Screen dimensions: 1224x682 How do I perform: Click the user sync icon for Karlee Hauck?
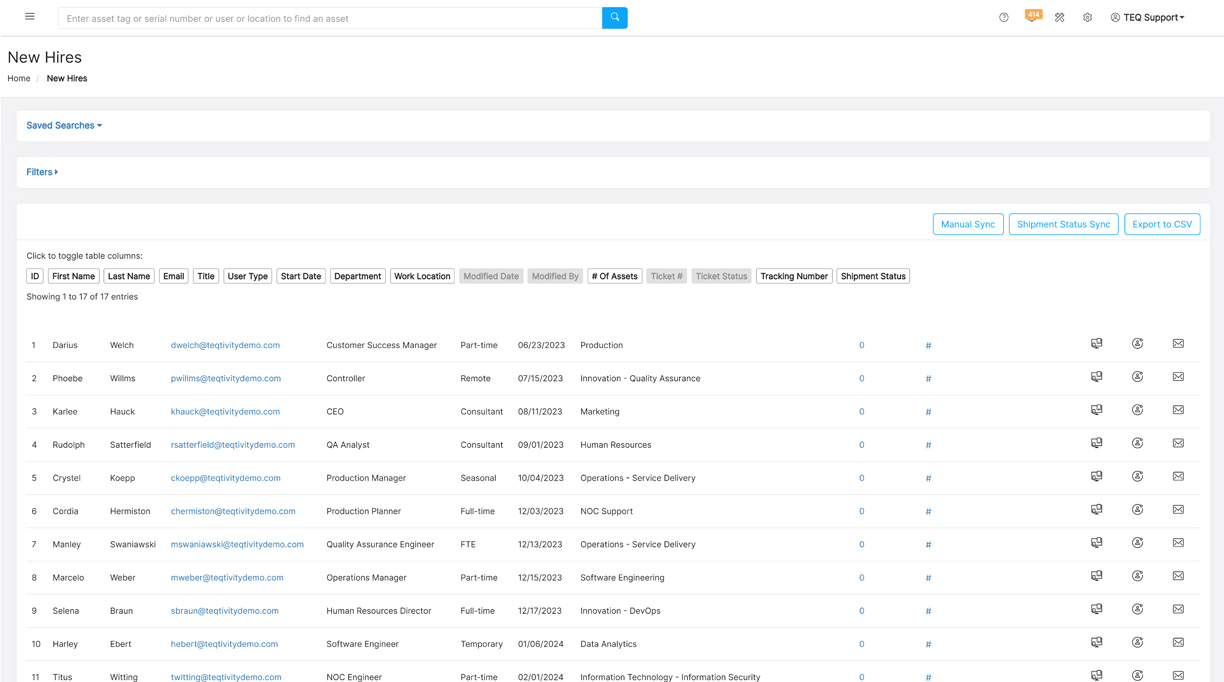[x=1137, y=410]
